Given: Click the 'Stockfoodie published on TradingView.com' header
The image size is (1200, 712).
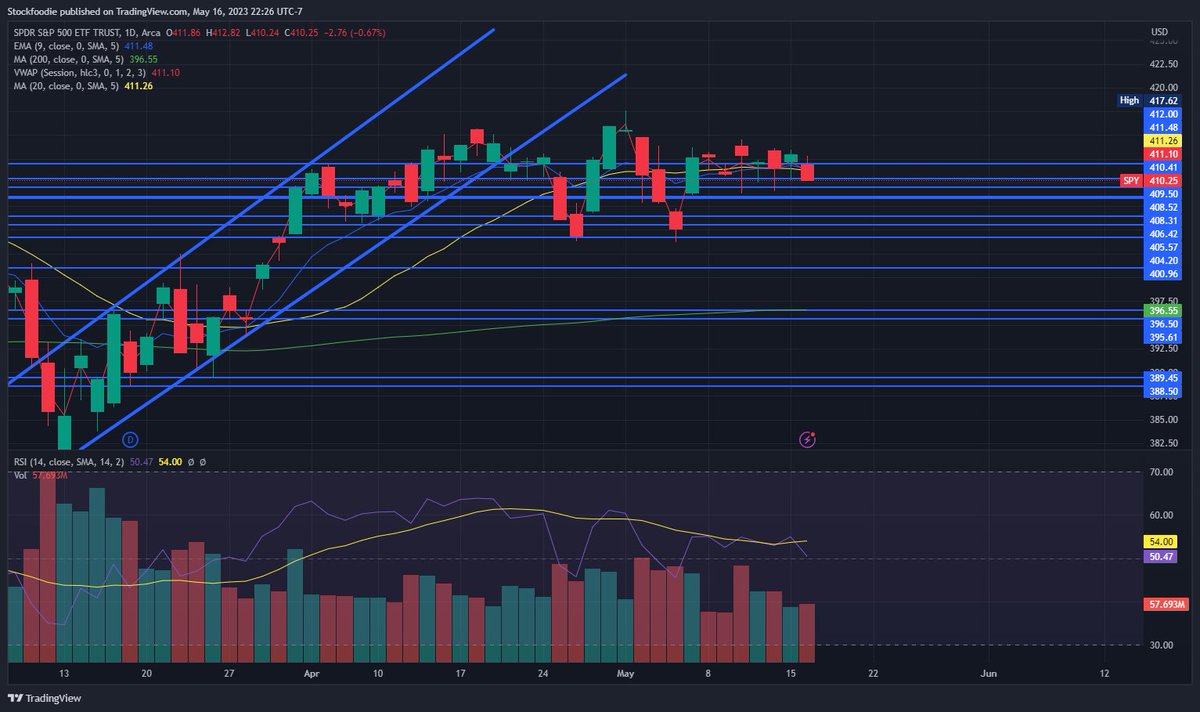Looking at the screenshot, I should (x=96, y=12).
